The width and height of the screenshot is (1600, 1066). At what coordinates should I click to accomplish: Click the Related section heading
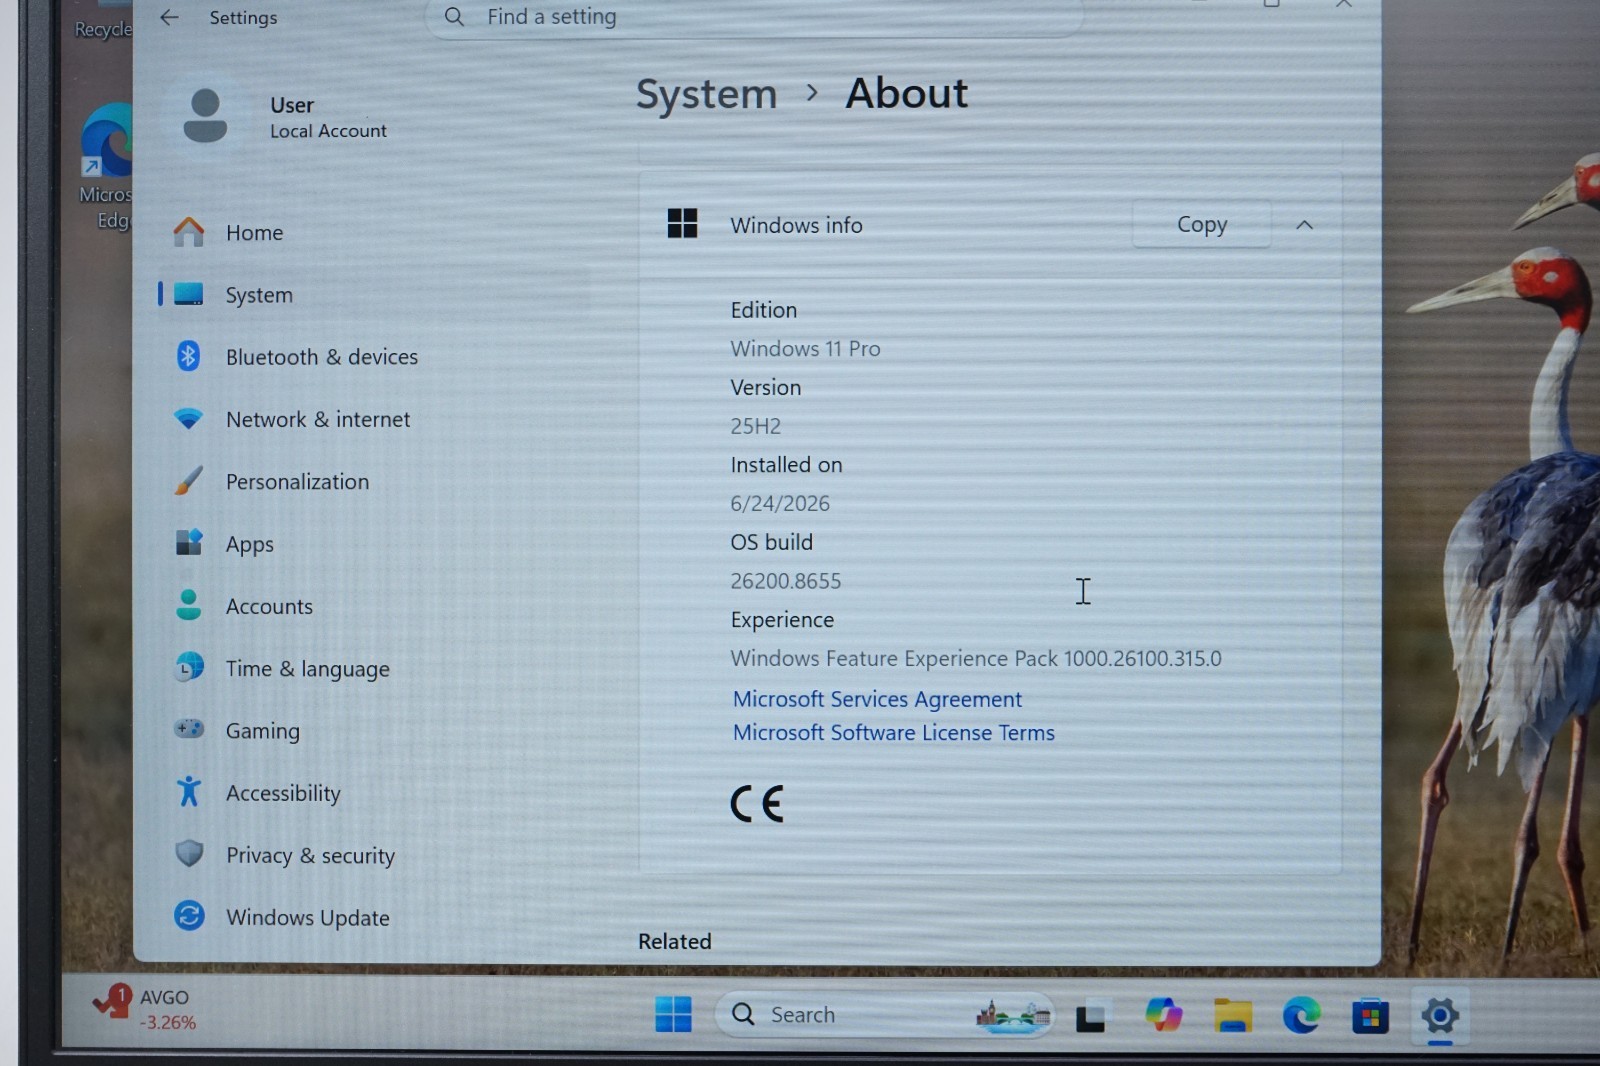(675, 941)
